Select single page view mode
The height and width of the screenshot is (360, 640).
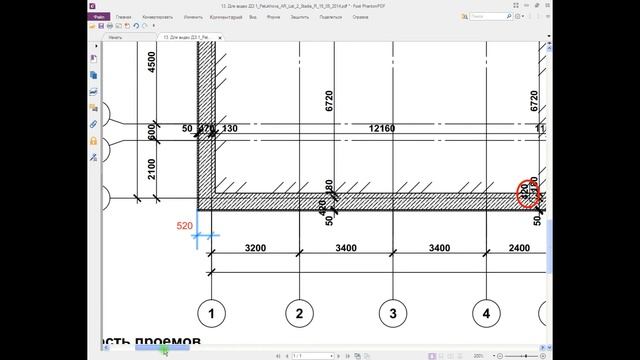[x=432, y=356]
